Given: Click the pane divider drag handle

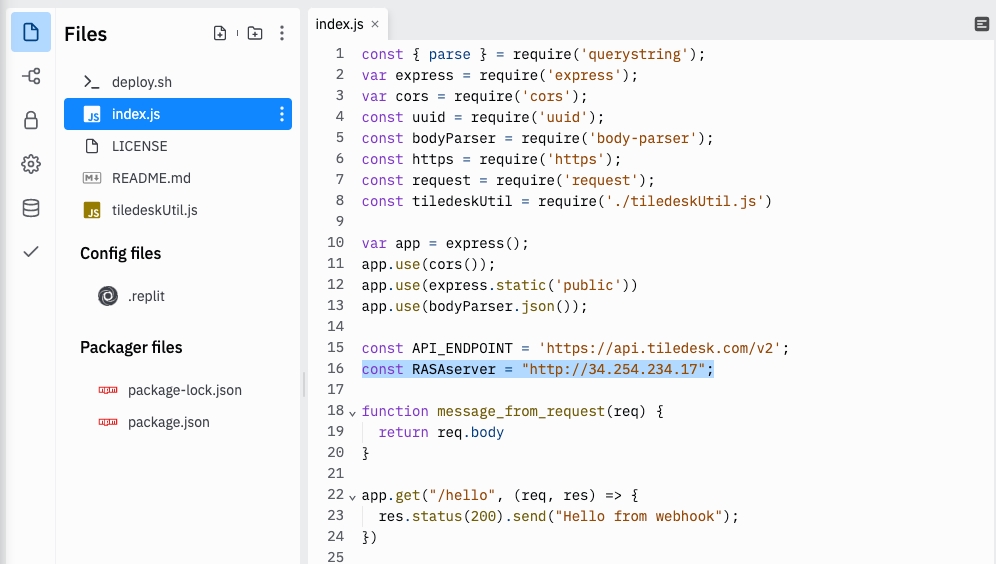Looking at the screenshot, I should tap(303, 385).
